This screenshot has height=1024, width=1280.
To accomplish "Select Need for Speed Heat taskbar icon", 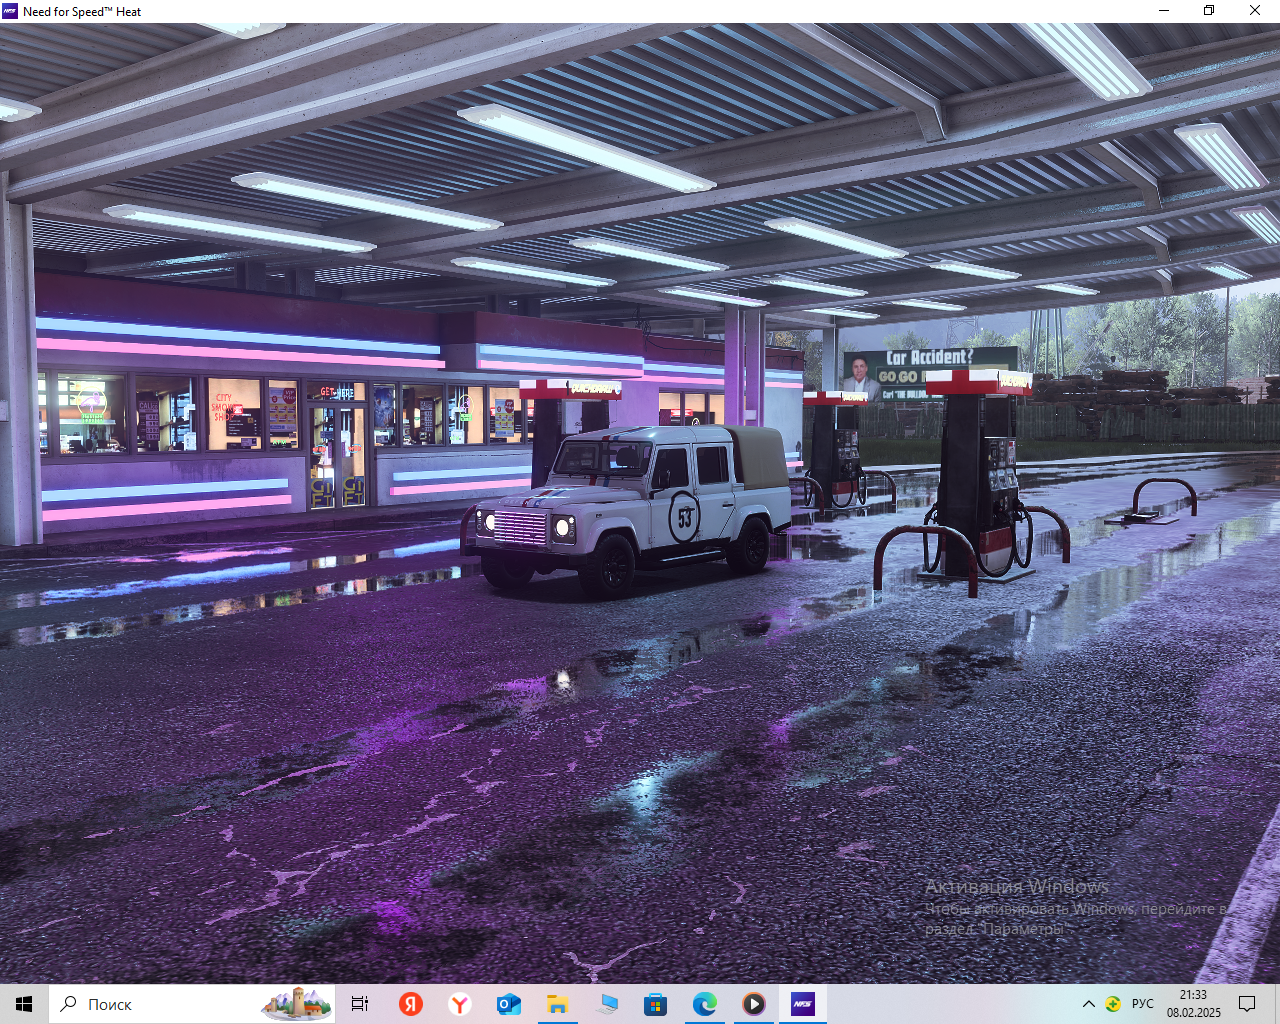I will (x=802, y=1004).
